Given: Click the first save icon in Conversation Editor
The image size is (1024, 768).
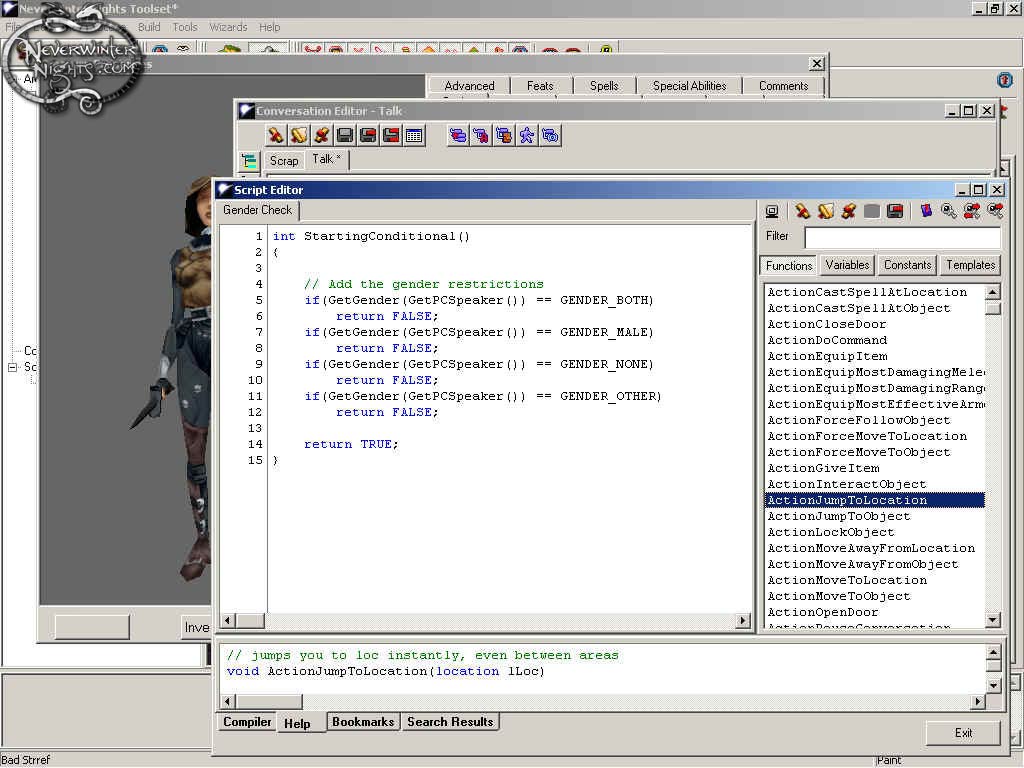Looking at the screenshot, I should (x=345, y=135).
